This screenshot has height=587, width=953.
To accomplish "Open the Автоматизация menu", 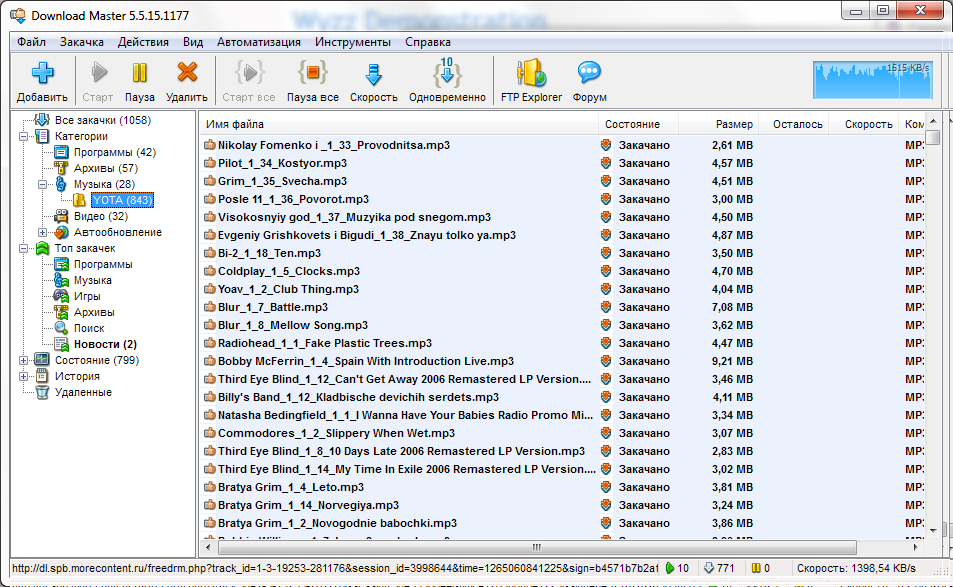I will point(259,42).
